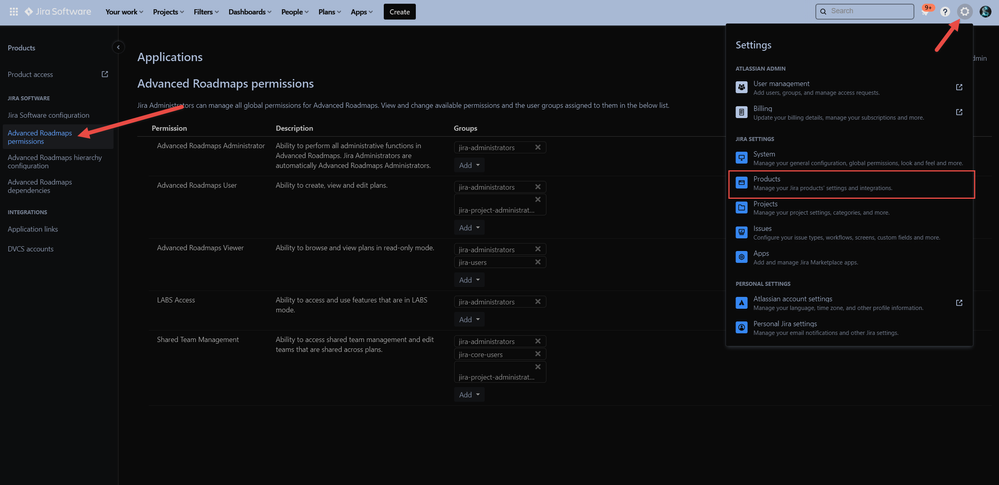Click into the Search field
Image resolution: width=999 pixels, height=485 pixels.
(x=865, y=11)
